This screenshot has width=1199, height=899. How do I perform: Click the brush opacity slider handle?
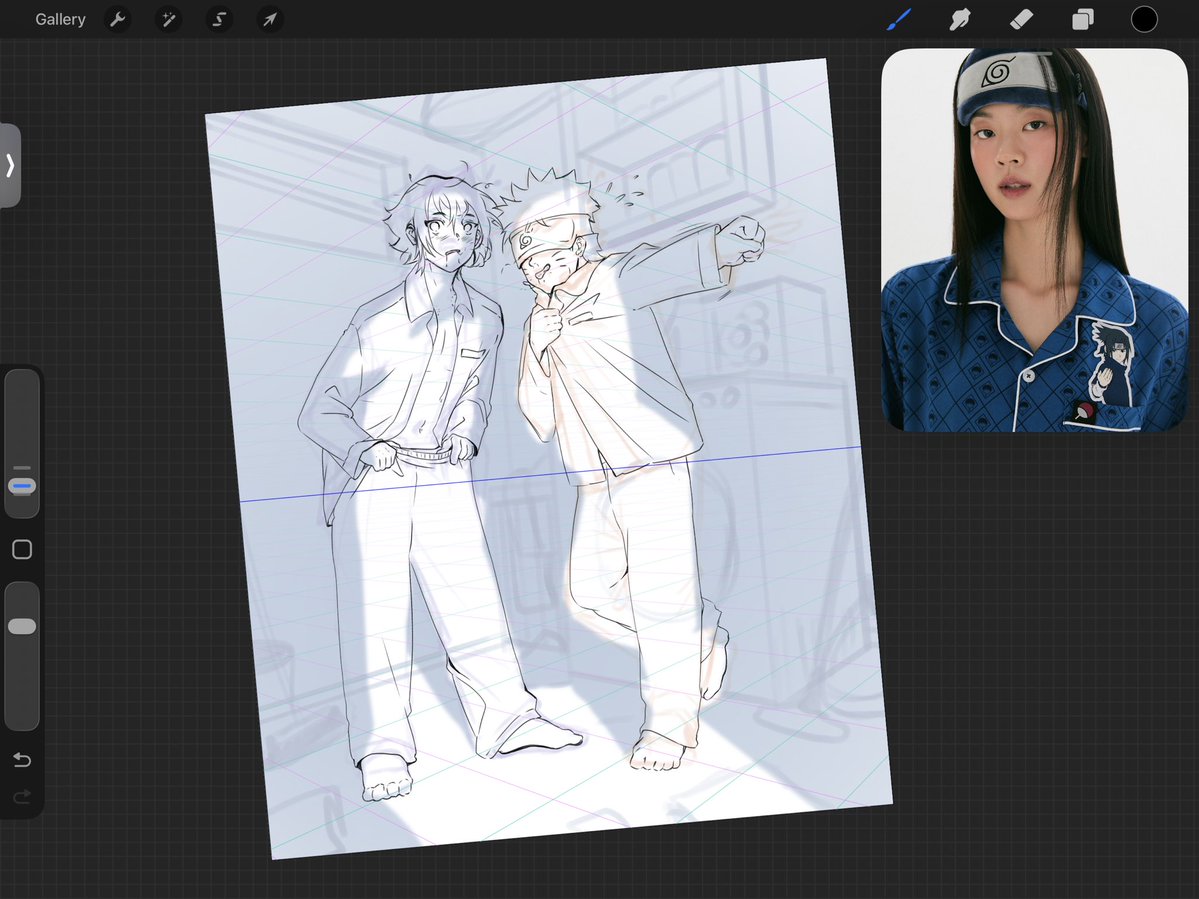[x=22, y=626]
